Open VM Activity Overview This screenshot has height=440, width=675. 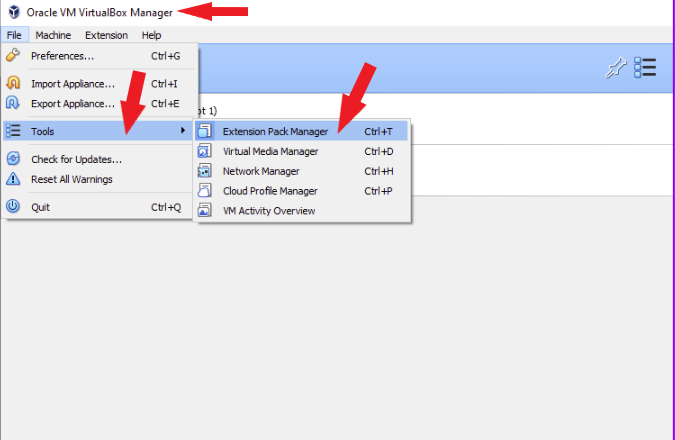tap(301, 211)
